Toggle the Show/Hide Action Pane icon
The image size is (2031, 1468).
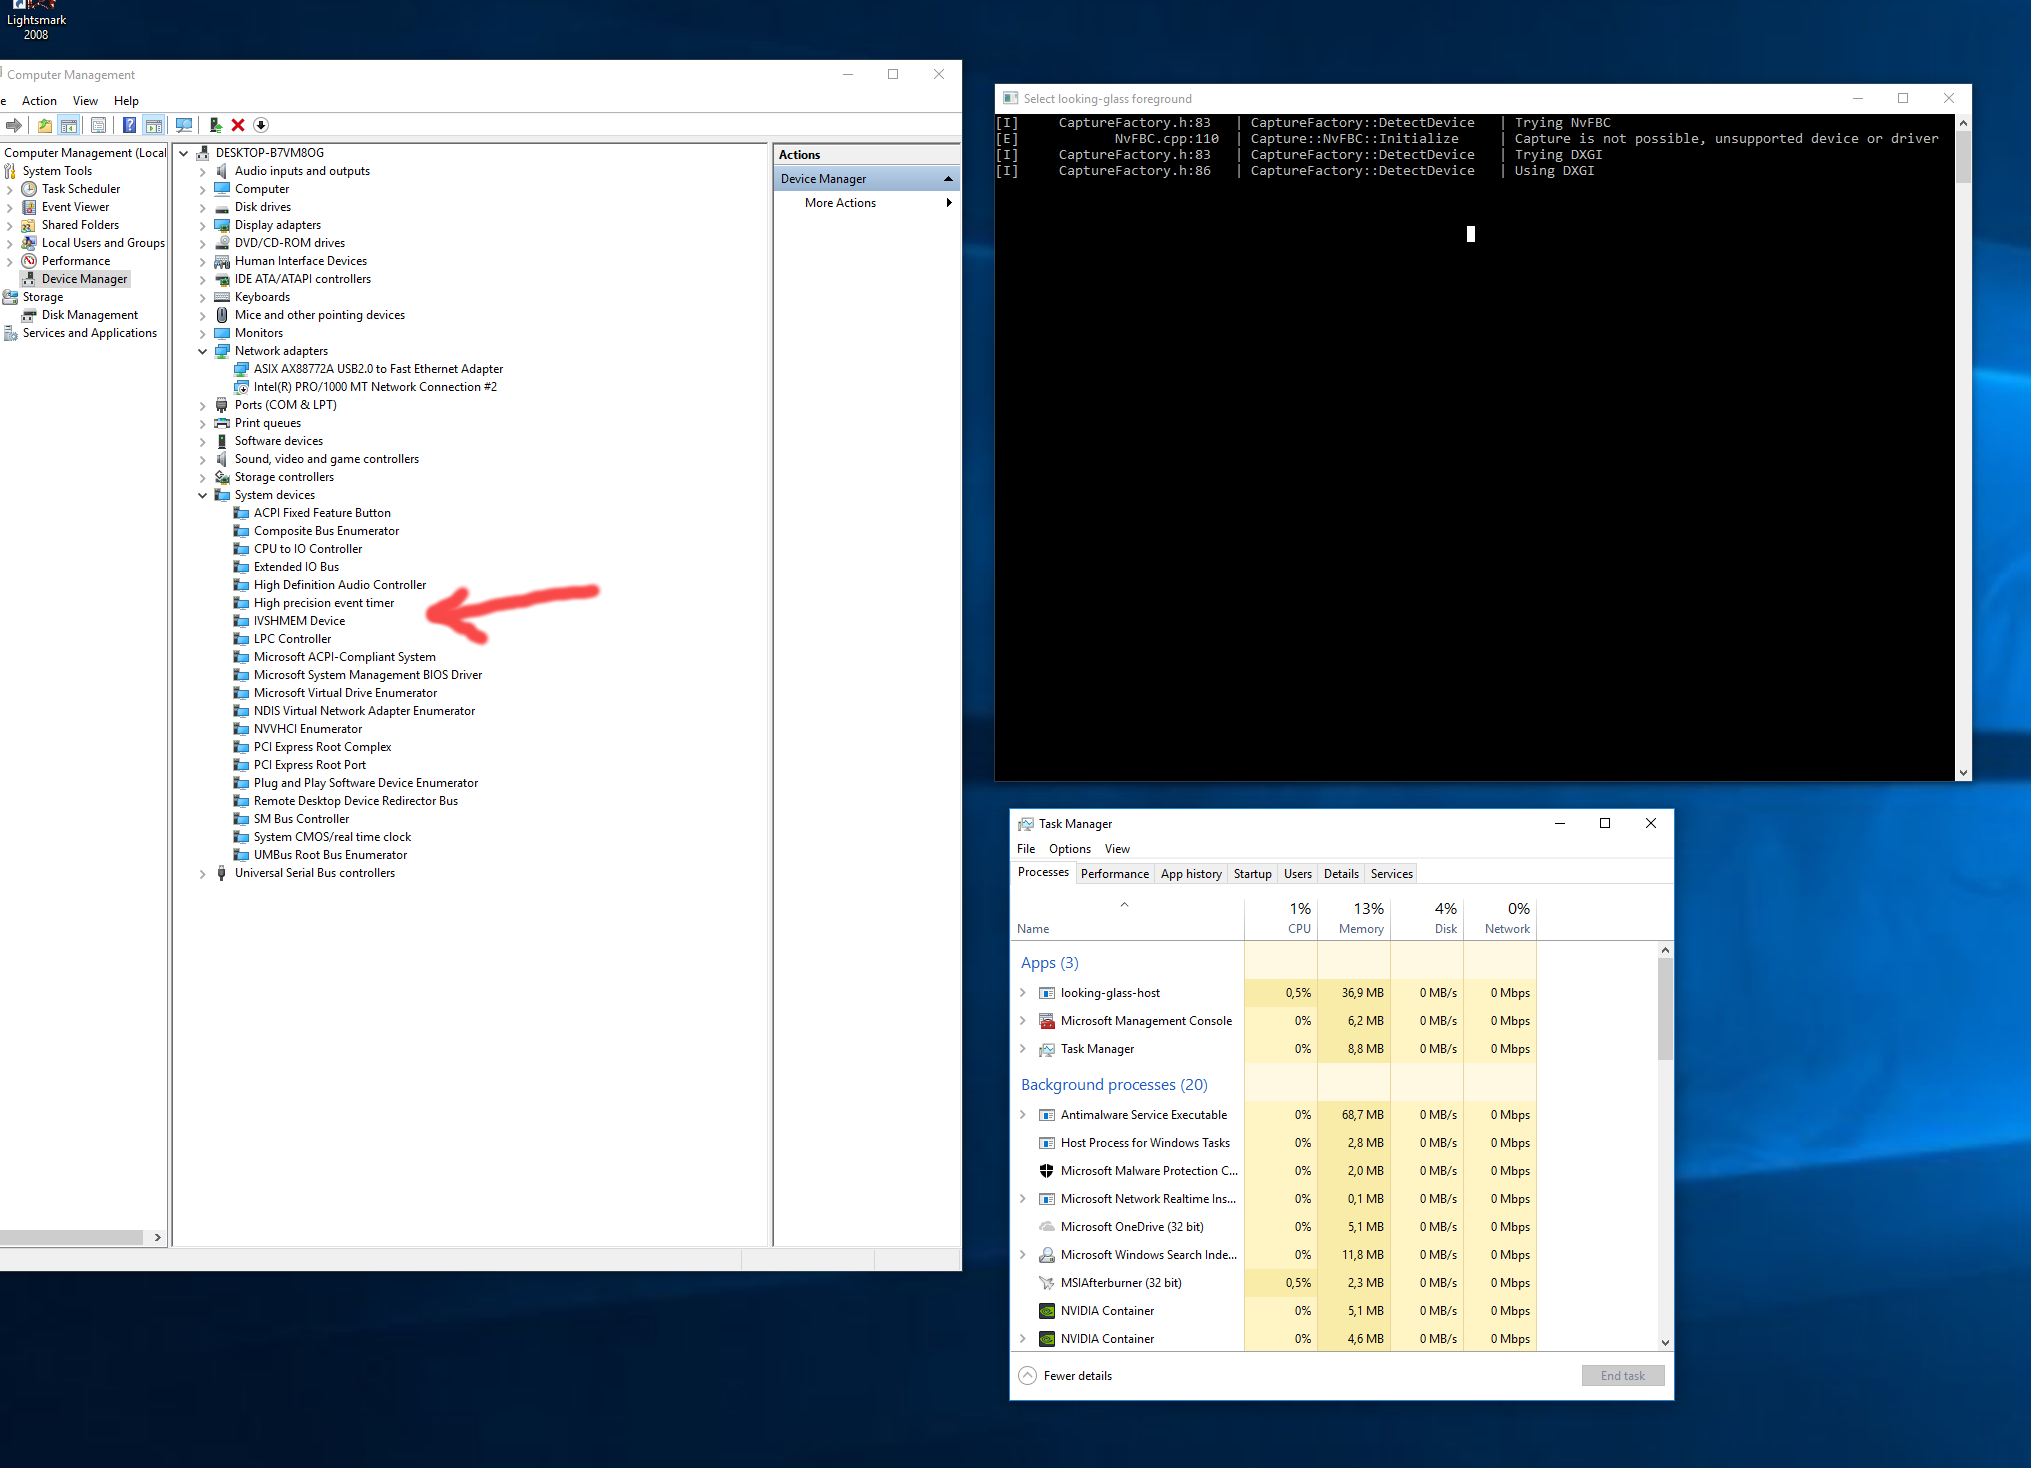pos(153,125)
